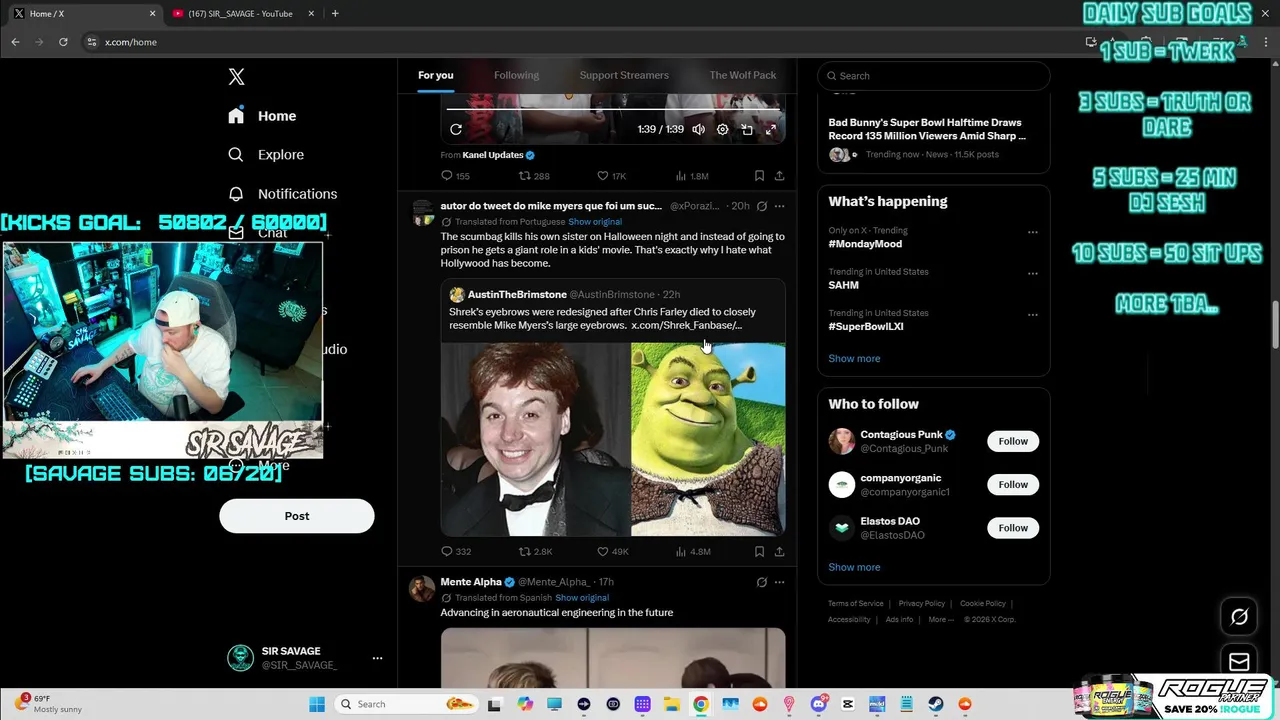Viewport: 1280px width, 720px height.
Task: Open more options for #MondayMood trend
Action: click(1033, 231)
